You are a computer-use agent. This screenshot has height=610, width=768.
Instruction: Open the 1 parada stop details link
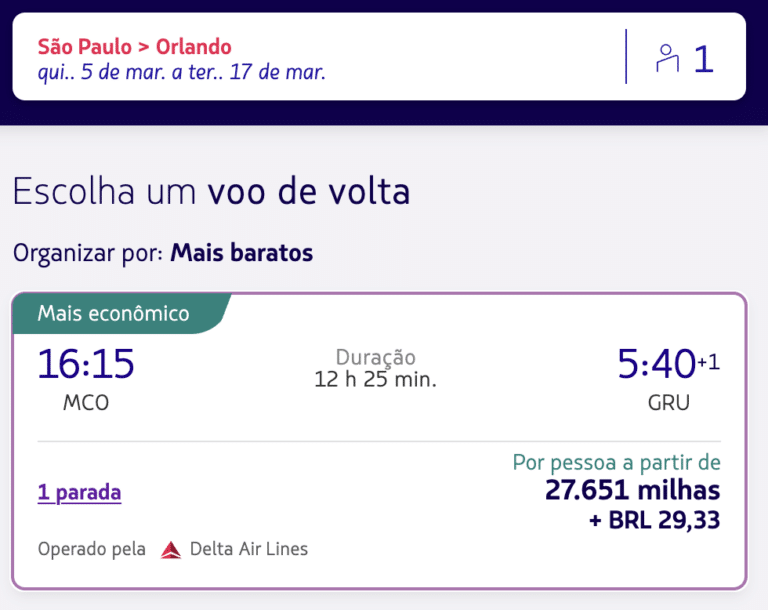pyautogui.click(x=79, y=492)
